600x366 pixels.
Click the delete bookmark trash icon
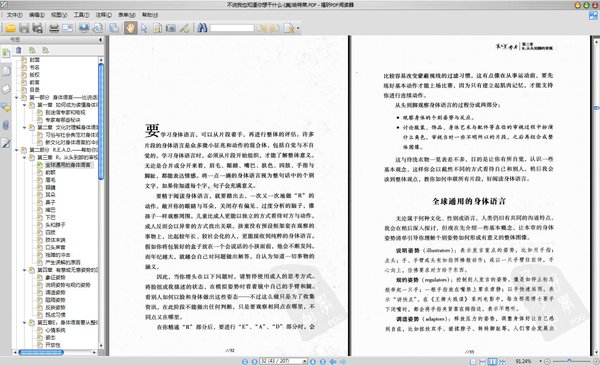coord(18,50)
